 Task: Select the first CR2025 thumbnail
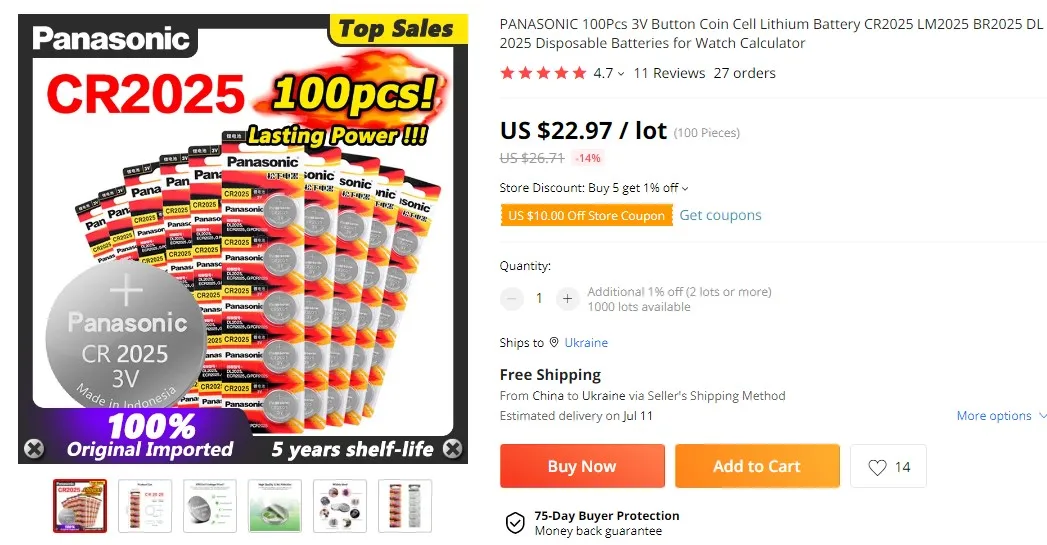coord(80,506)
